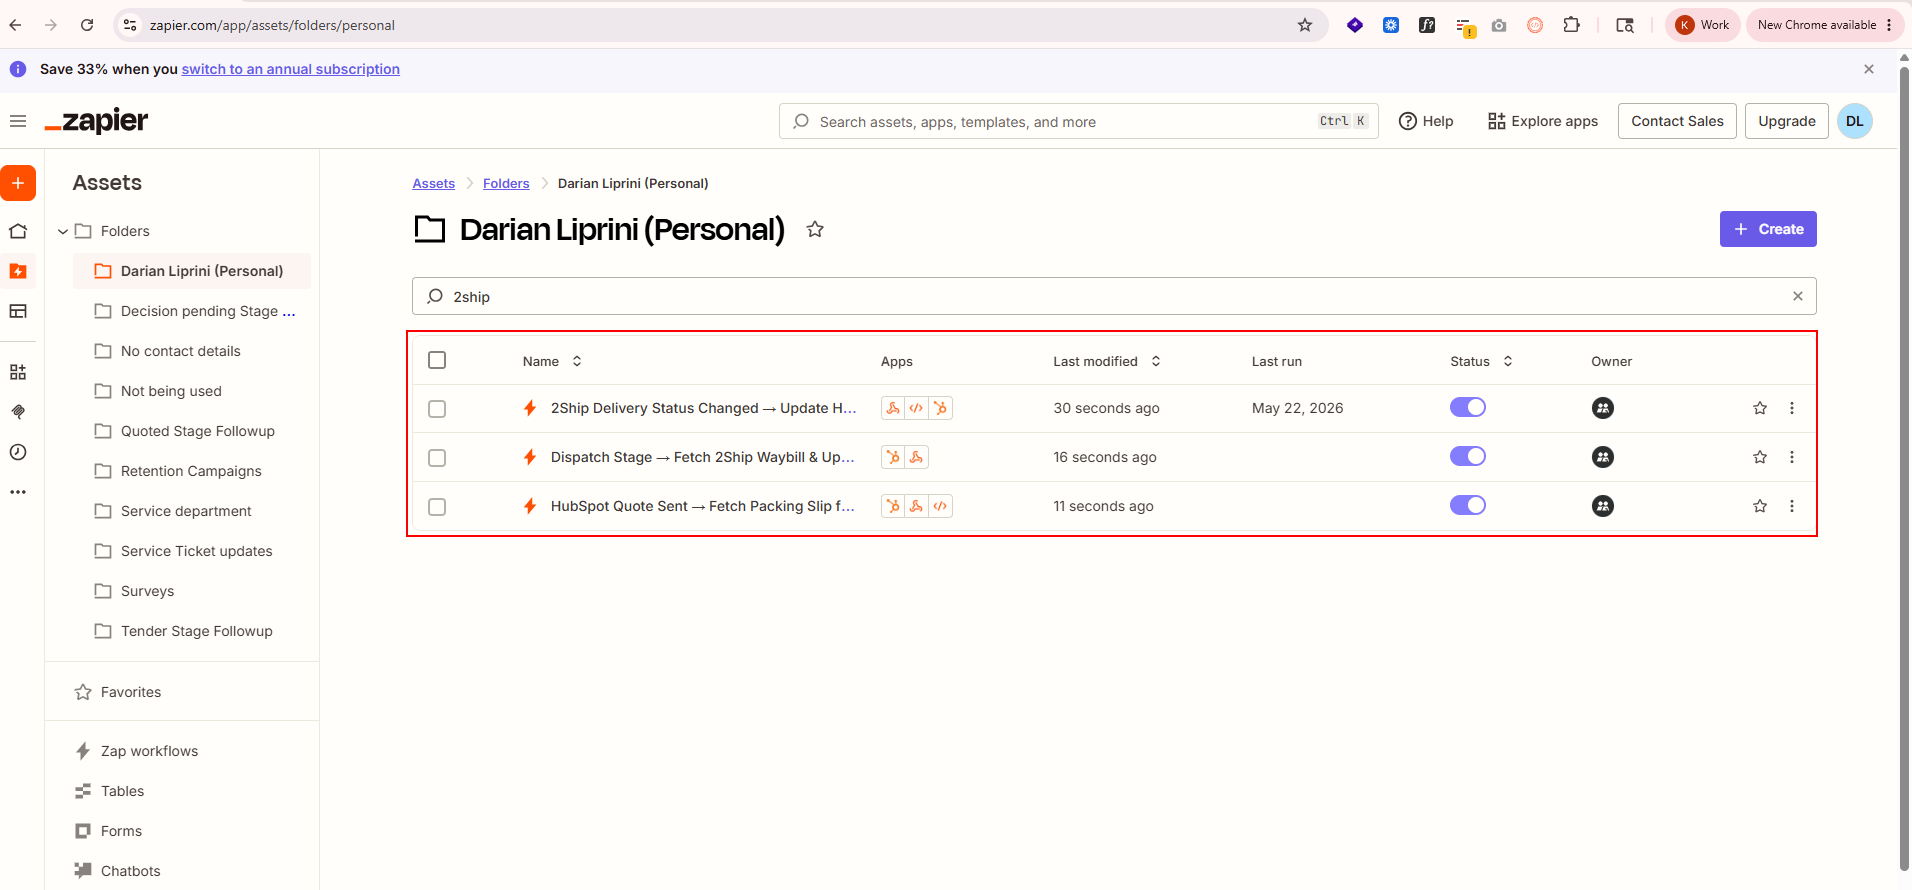
Task: Toggle the hamburger navigation menu
Action: pyautogui.click(x=18, y=121)
